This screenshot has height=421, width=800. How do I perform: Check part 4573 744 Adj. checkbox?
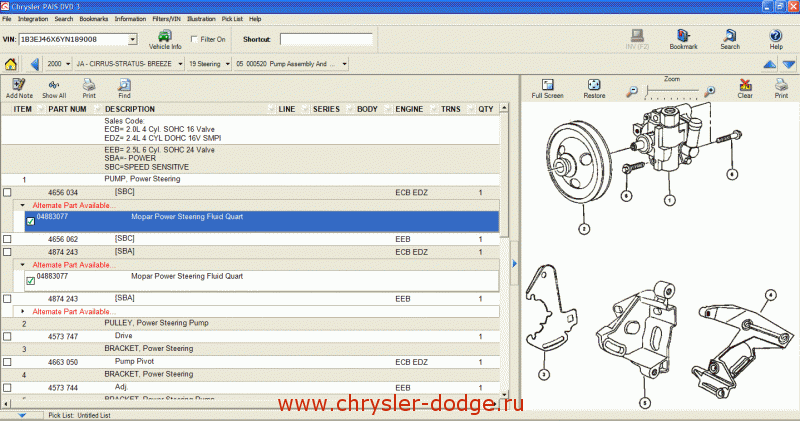pyautogui.click(x=7, y=387)
